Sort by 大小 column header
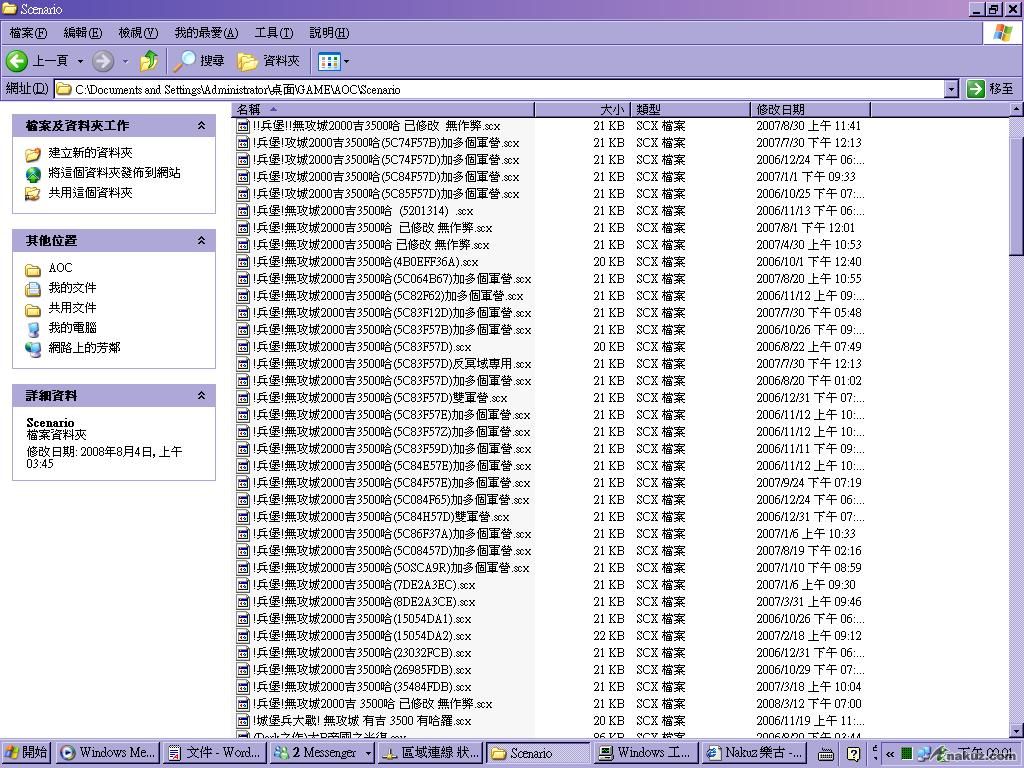Image resolution: width=1024 pixels, height=768 pixels. pos(584,110)
